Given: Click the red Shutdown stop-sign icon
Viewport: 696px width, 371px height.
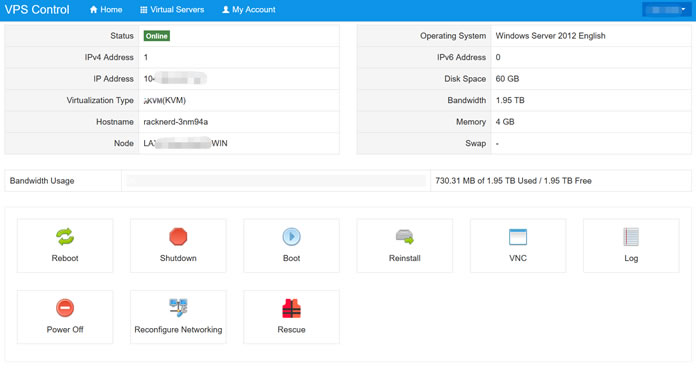Looking at the screenshot, I should point(178,237).
